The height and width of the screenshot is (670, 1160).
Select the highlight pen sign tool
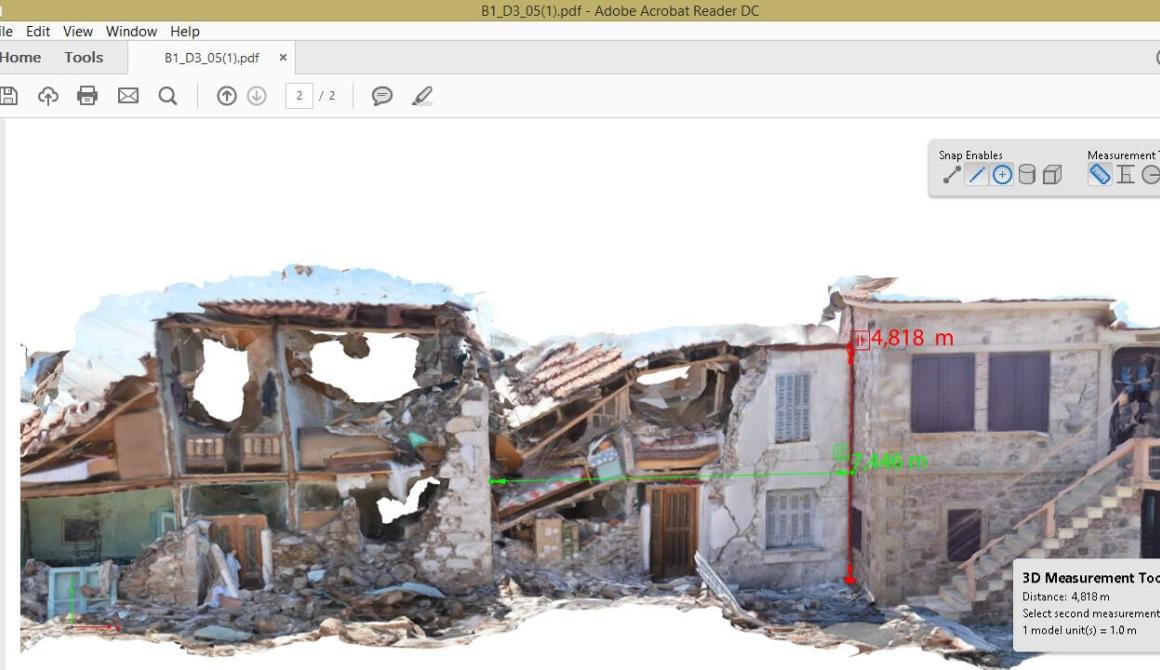click(x=422, y=96)
